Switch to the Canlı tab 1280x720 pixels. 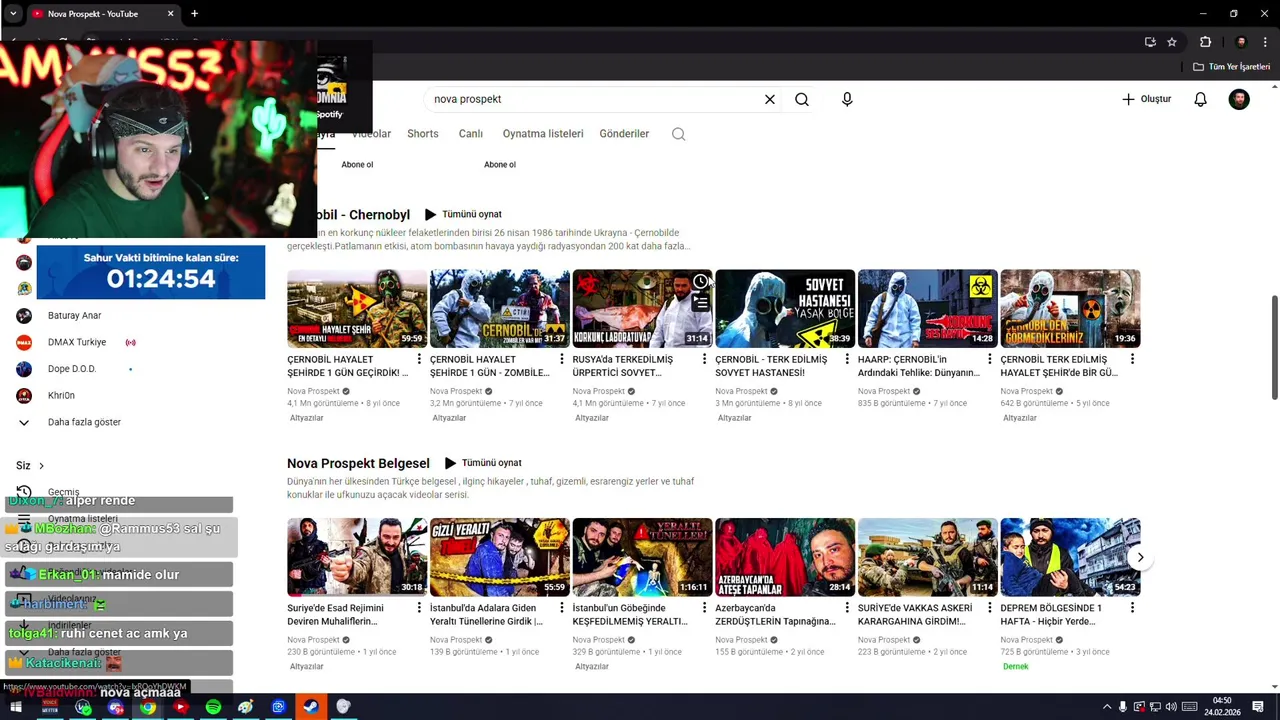coord(471,134)
